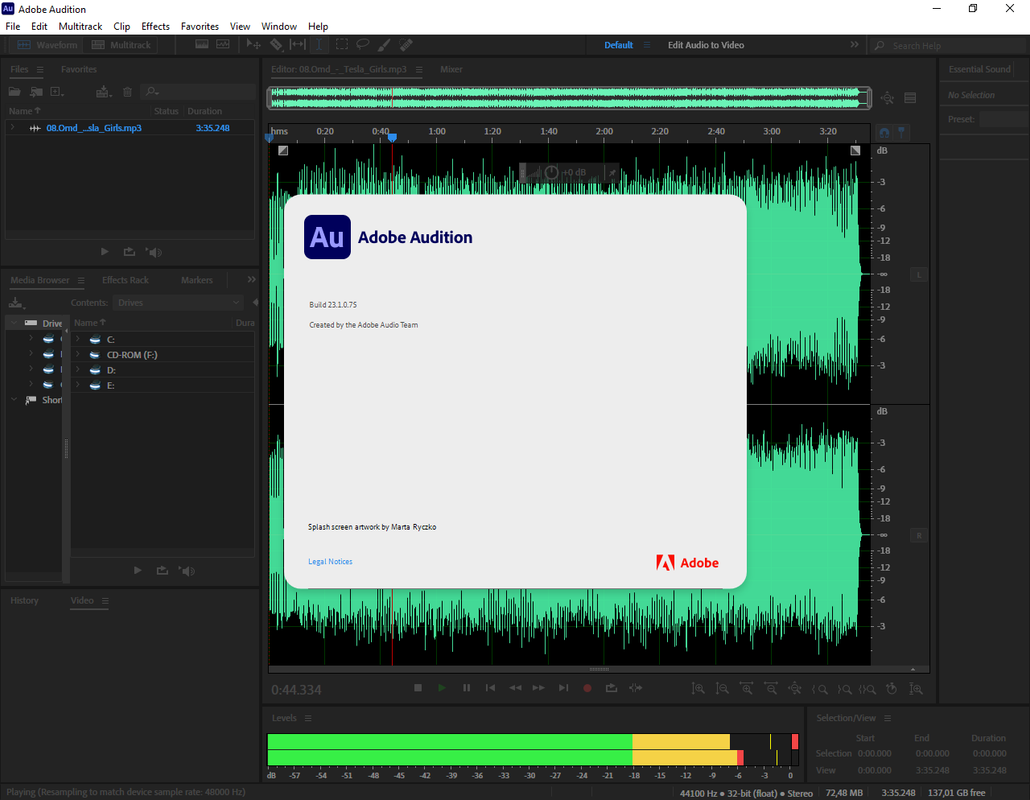
Task: Click Import File icon in Files panel
Action: [x=36, y=92]
